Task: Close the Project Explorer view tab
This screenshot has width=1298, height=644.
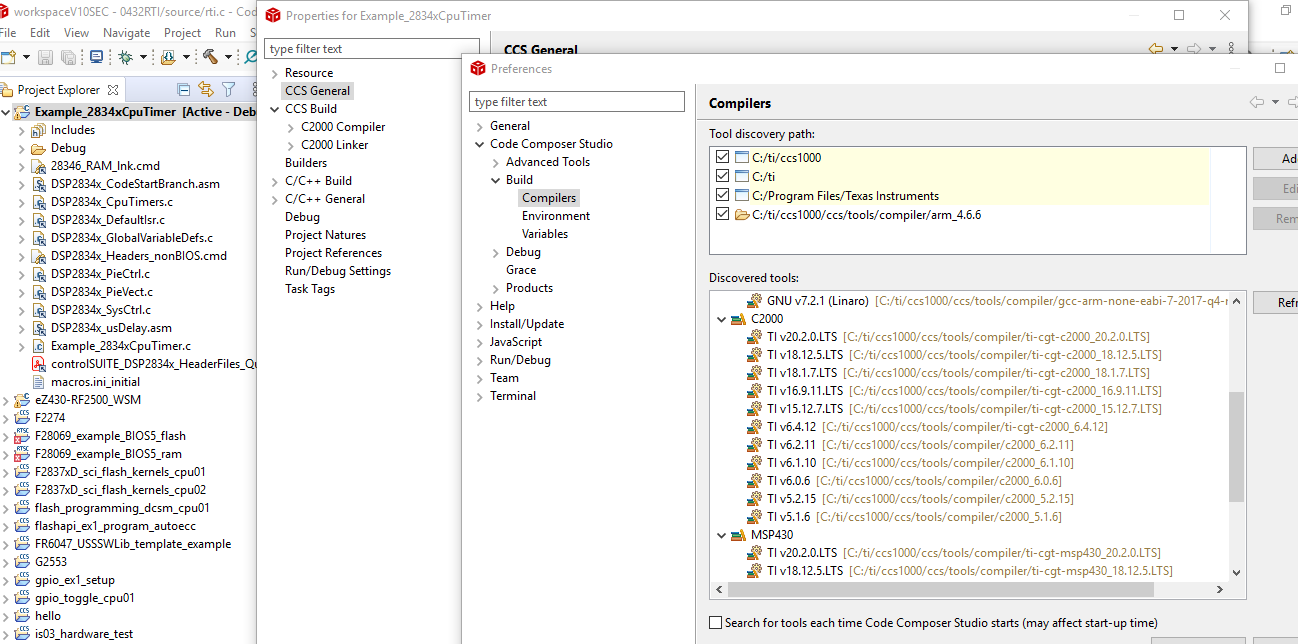Action: click(x=112, y=90)
